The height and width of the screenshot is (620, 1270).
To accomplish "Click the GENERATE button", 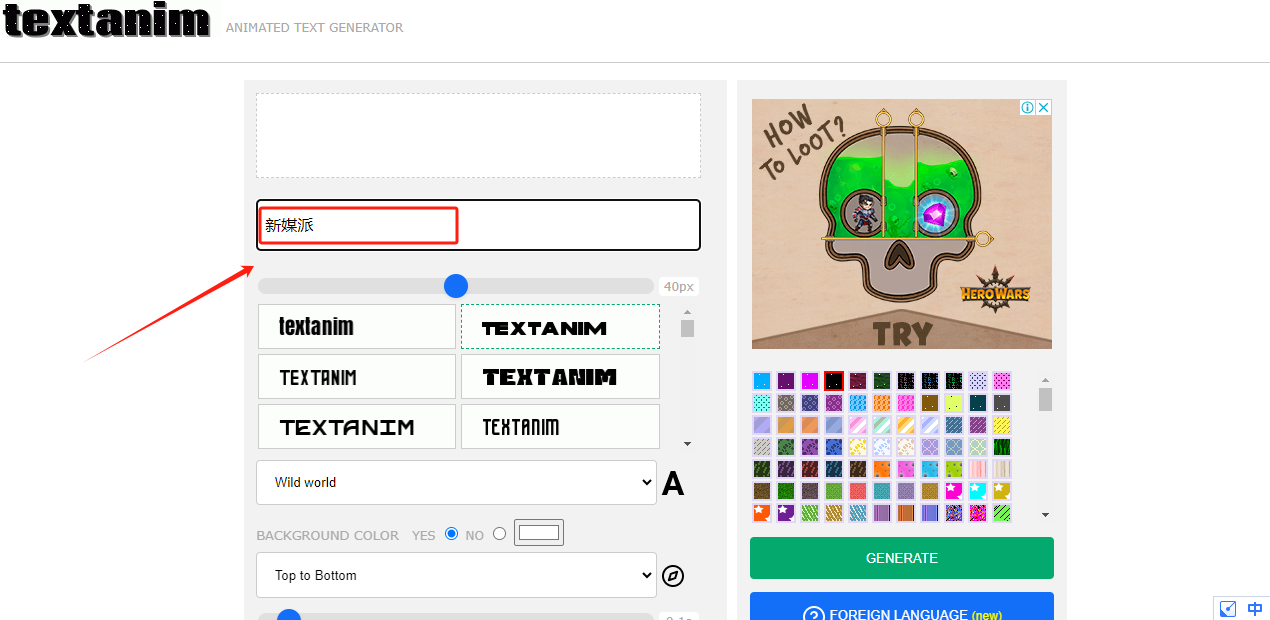I will [902, 558].
